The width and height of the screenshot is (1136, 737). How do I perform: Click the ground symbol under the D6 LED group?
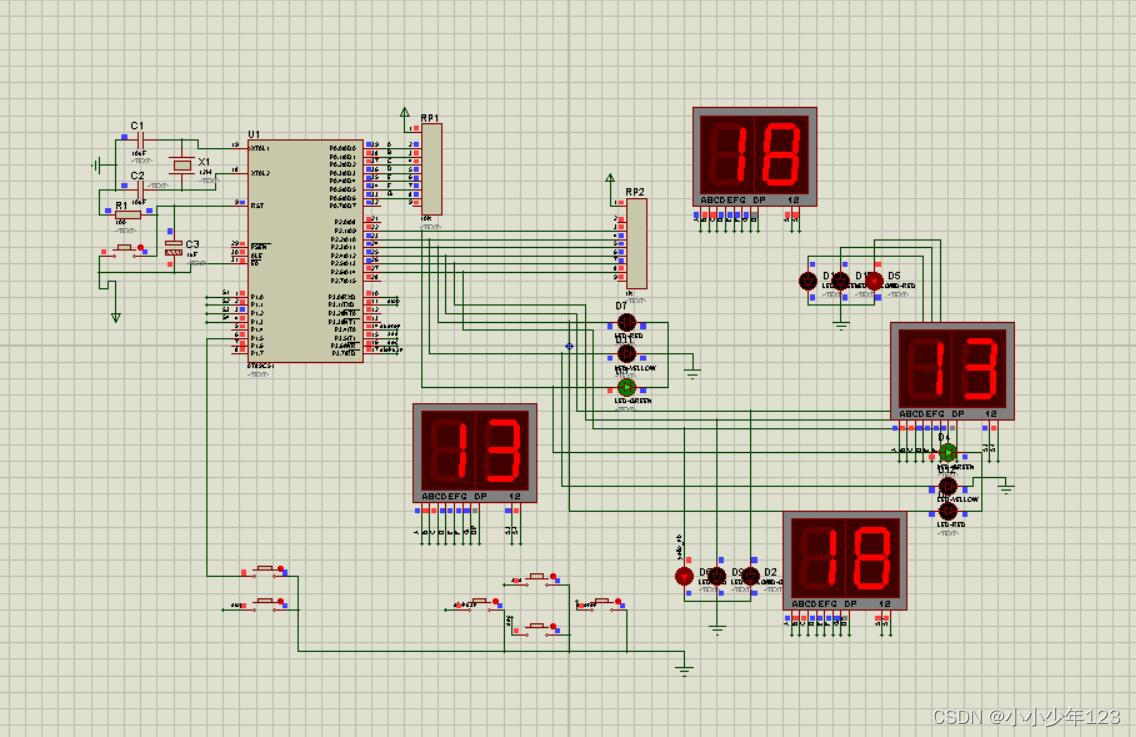tap(717, 630)
